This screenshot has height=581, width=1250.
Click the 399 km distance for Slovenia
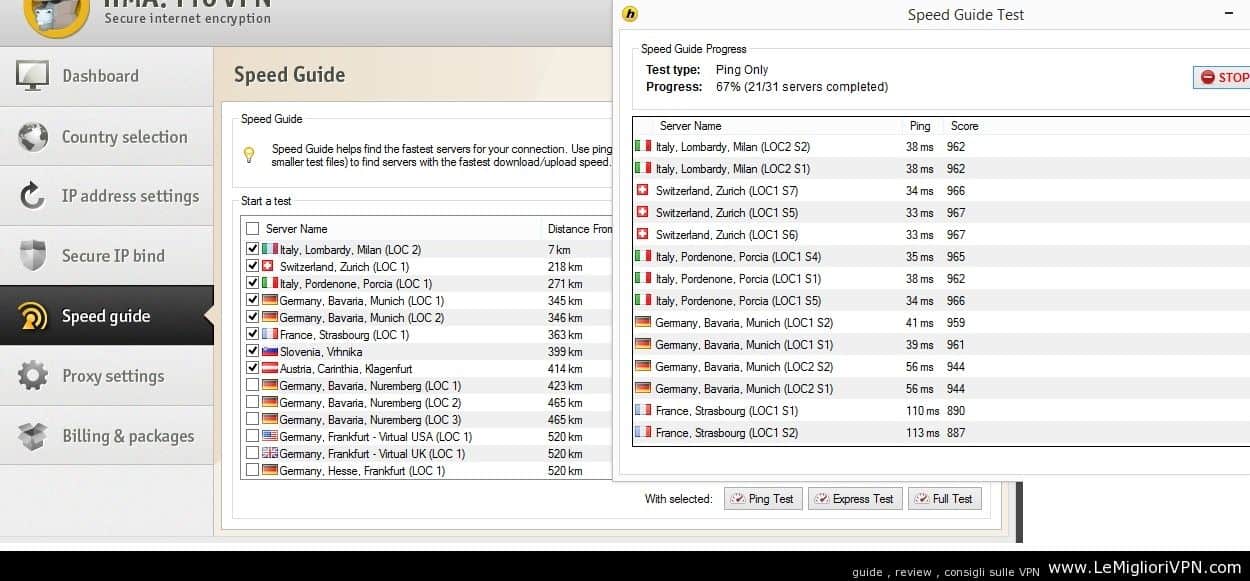coord(565,352)
